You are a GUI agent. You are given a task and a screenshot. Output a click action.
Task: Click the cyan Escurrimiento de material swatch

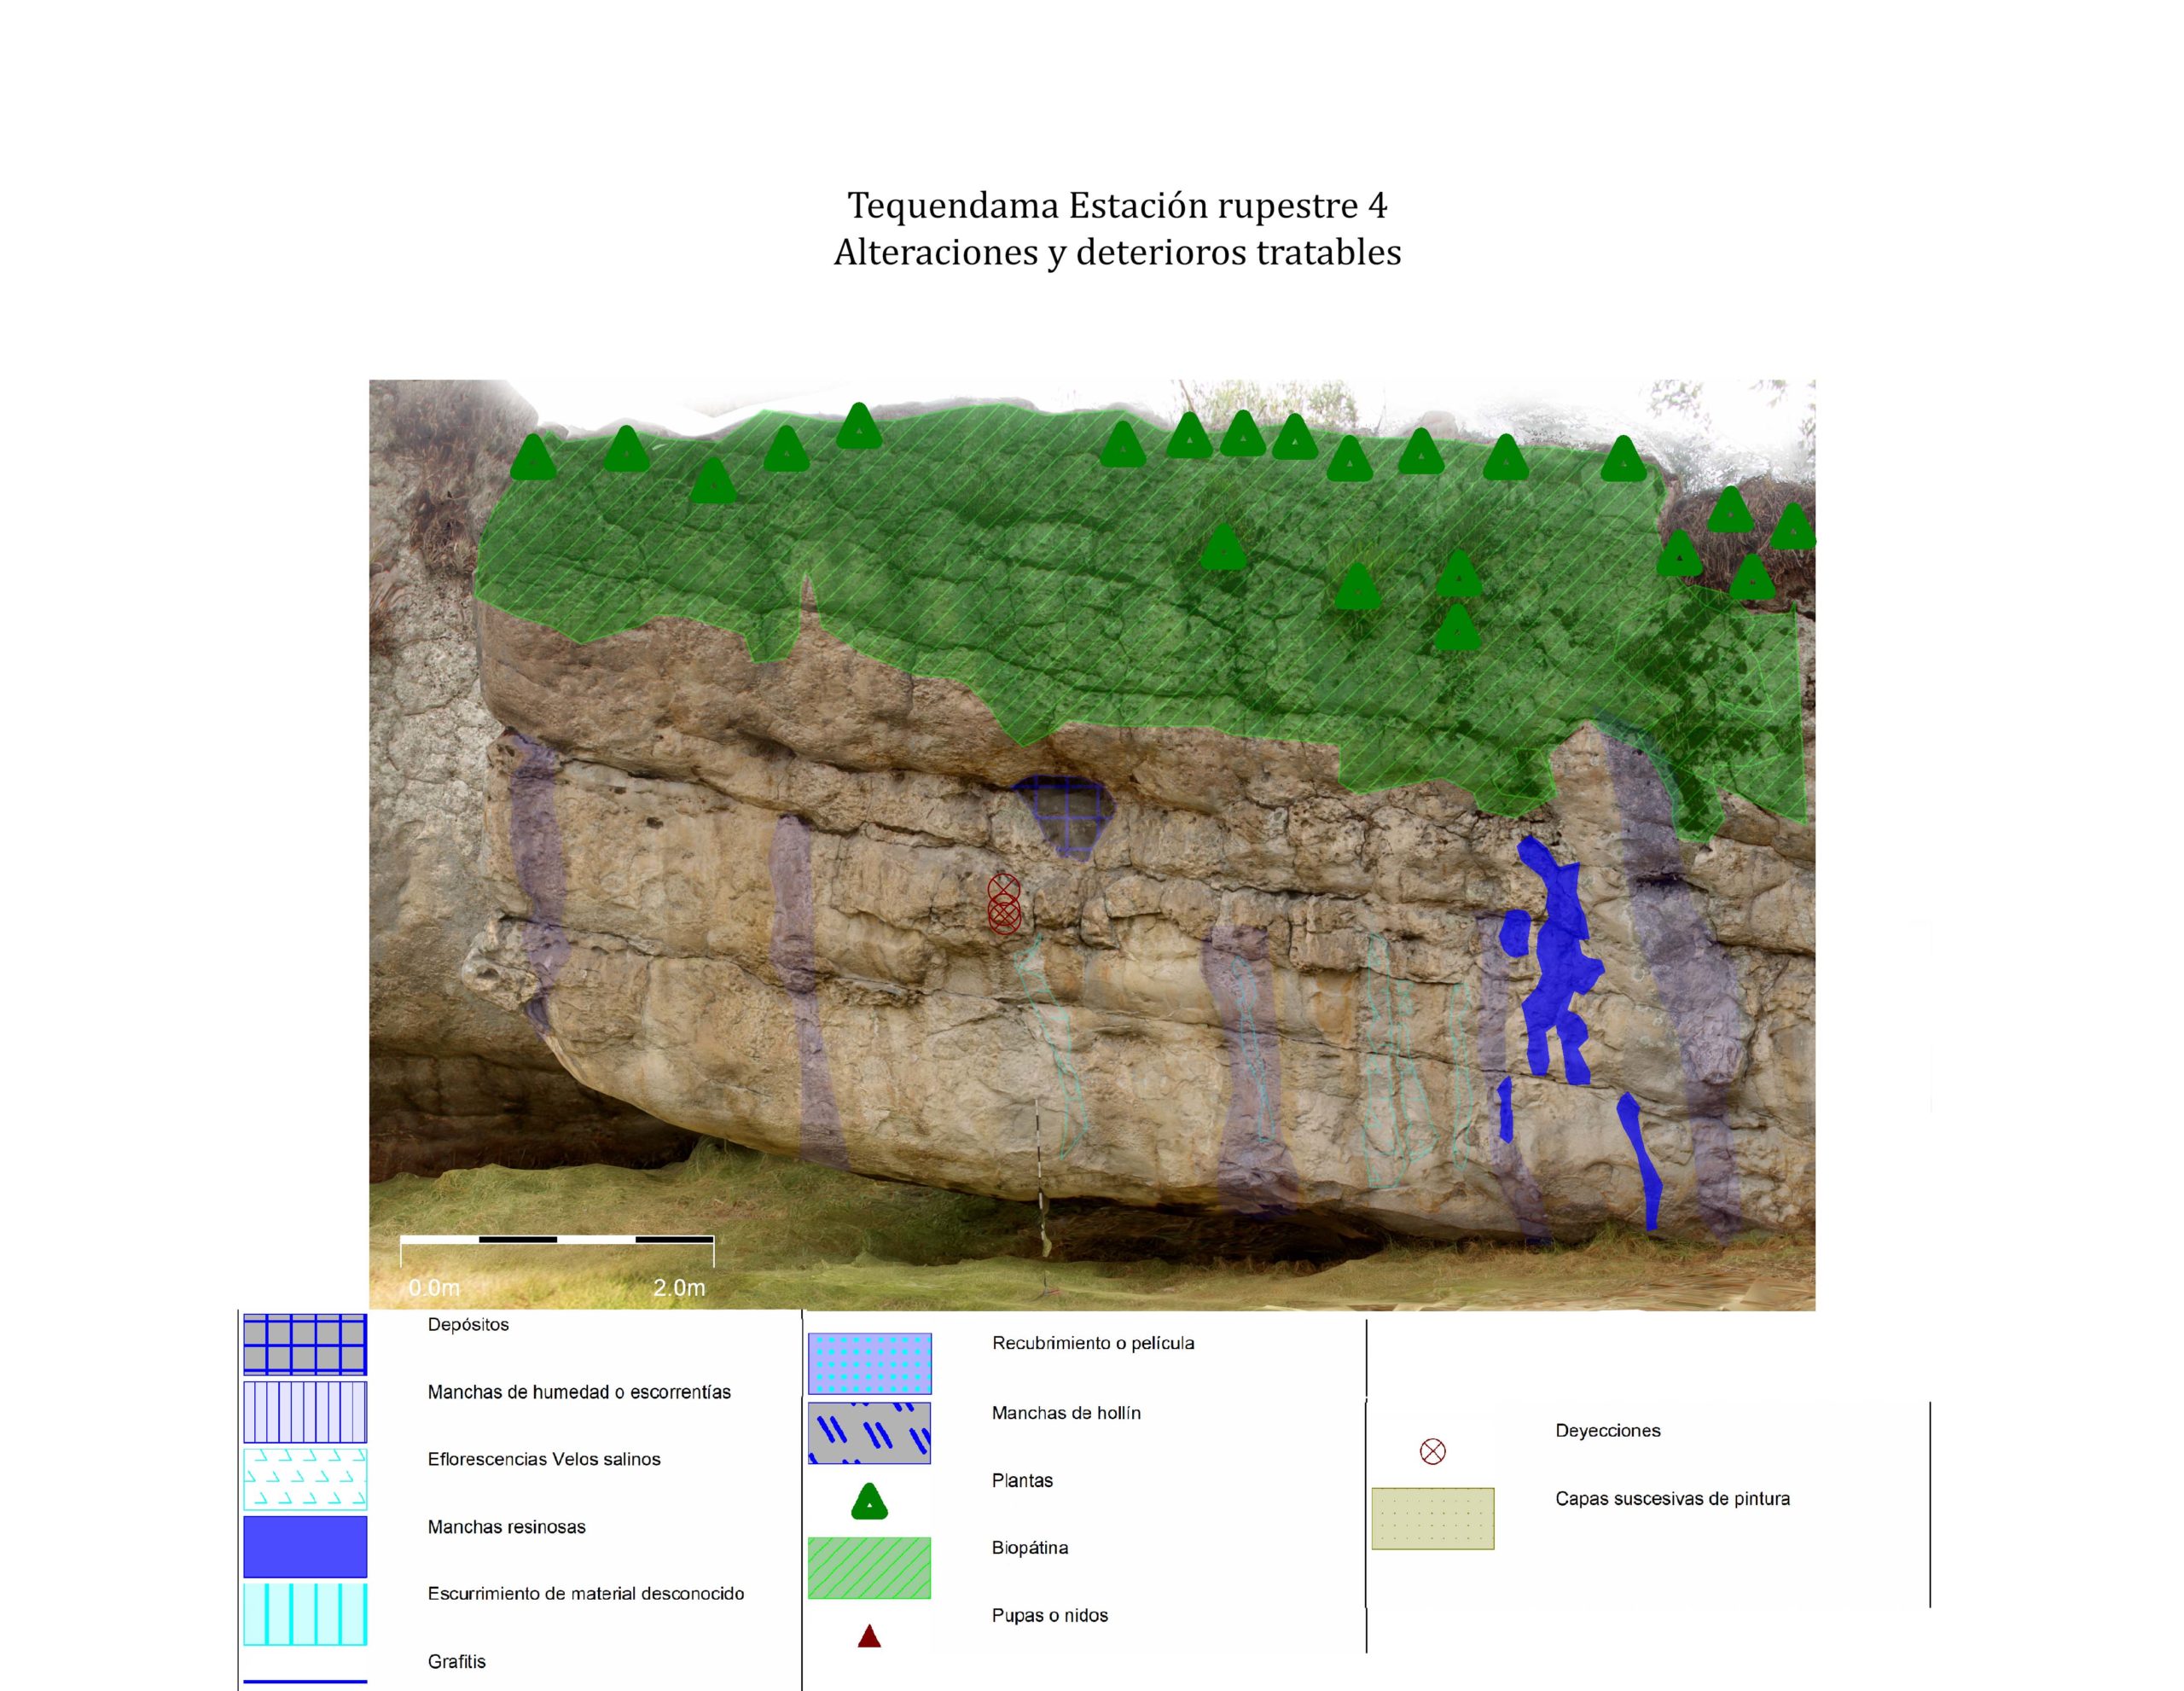tap(305, 1614)
